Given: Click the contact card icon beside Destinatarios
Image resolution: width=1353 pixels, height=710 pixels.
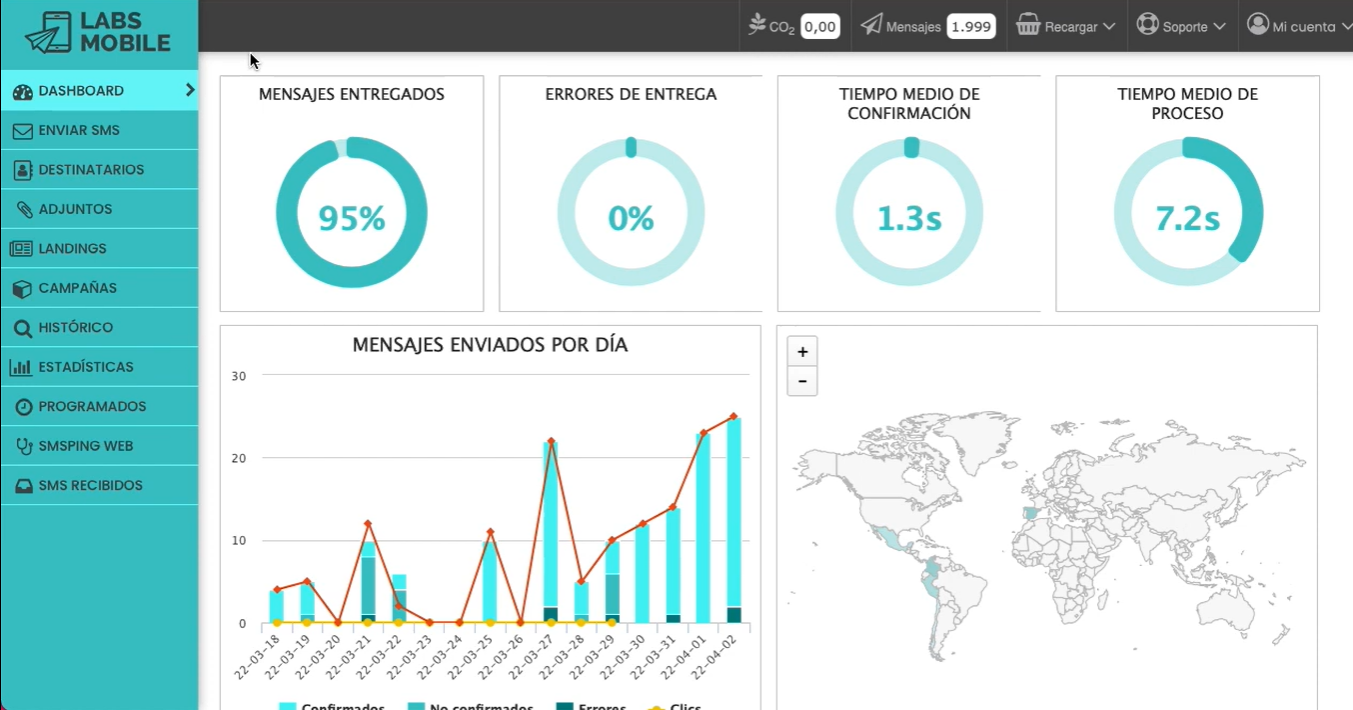Looking at the screenshot, I should pyautogui.click(x=22, y=170).
